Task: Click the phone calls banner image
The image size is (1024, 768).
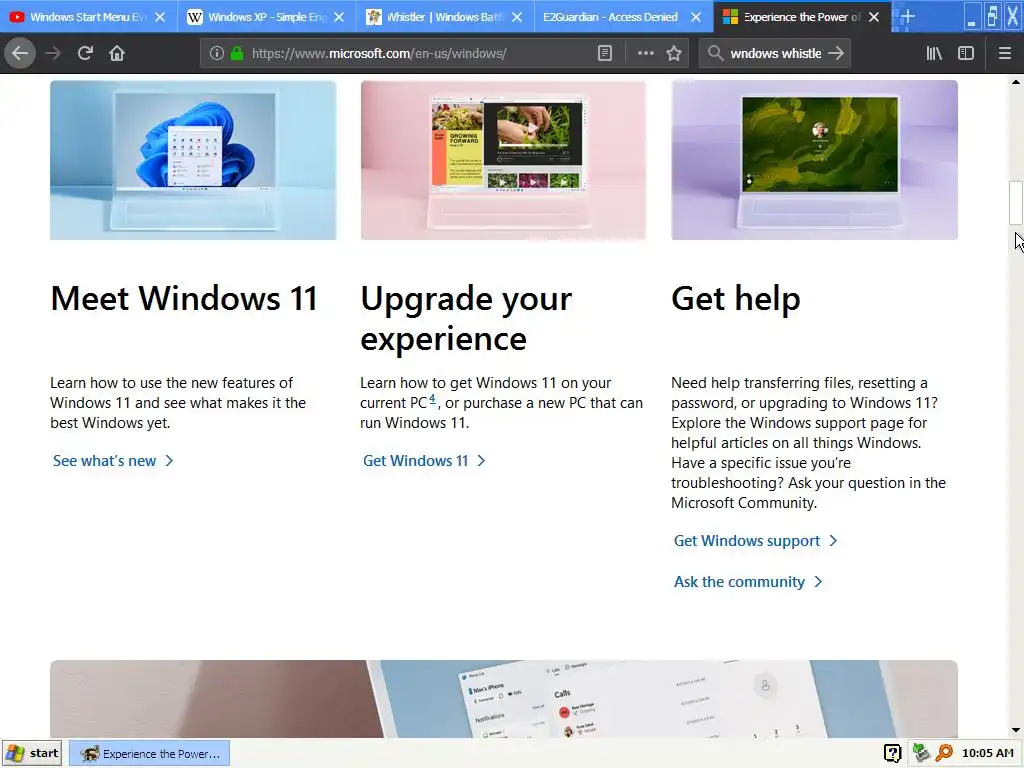Action: tap(504, 699)
